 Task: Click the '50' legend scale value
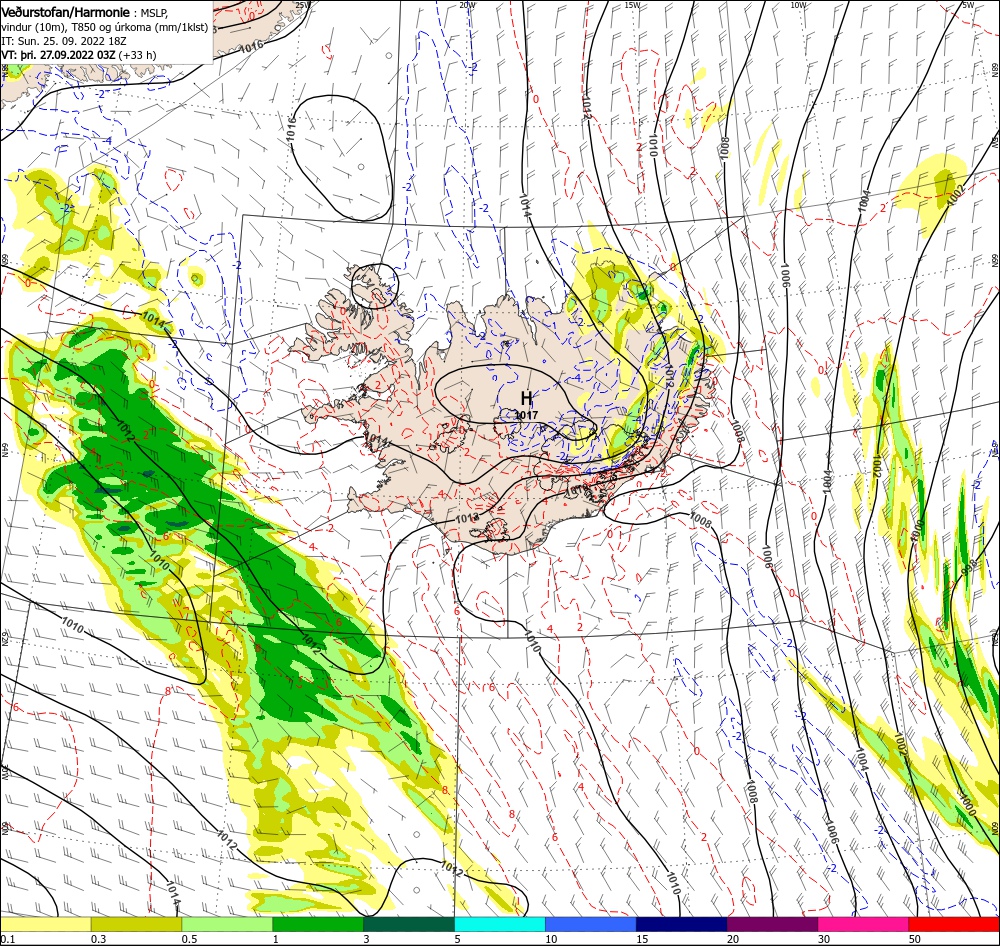coord(915,939)
